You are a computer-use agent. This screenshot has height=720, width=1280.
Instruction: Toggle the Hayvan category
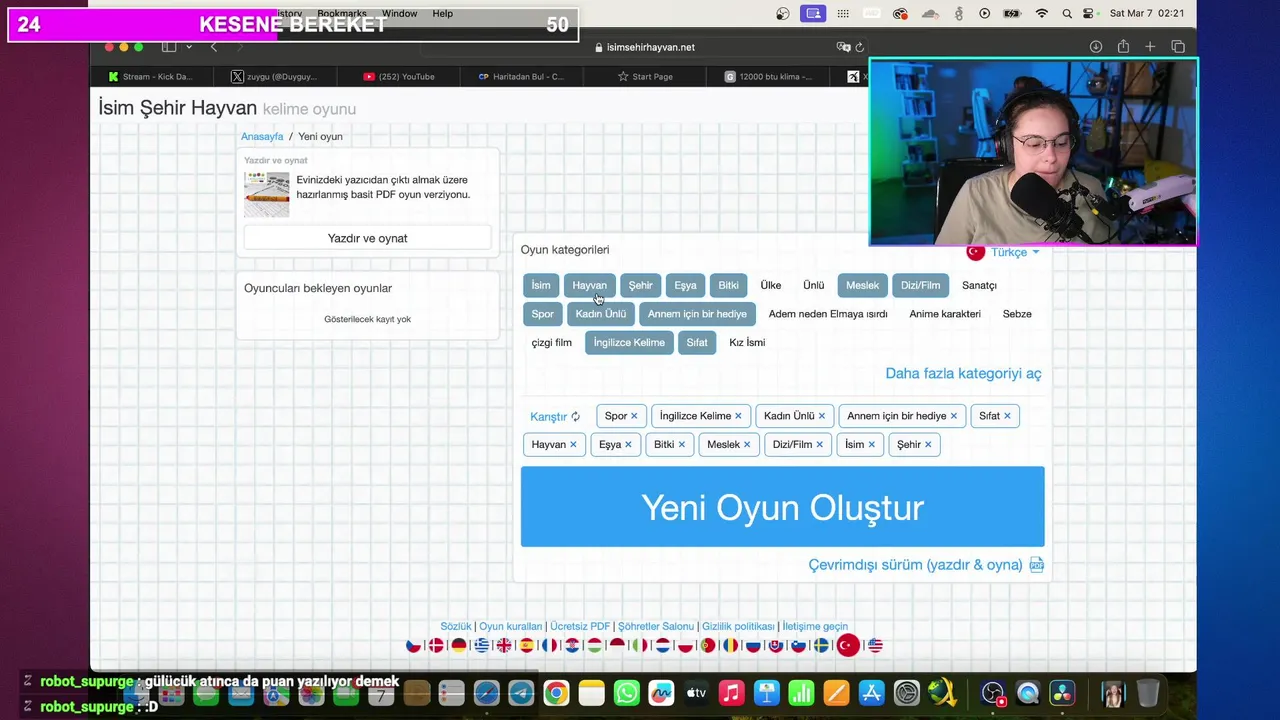point(589,285)
